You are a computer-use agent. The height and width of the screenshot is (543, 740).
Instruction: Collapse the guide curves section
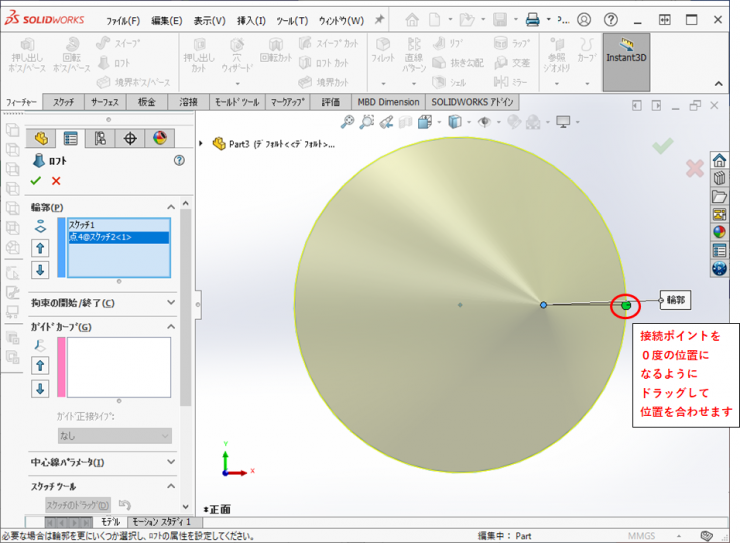point(170,327)
